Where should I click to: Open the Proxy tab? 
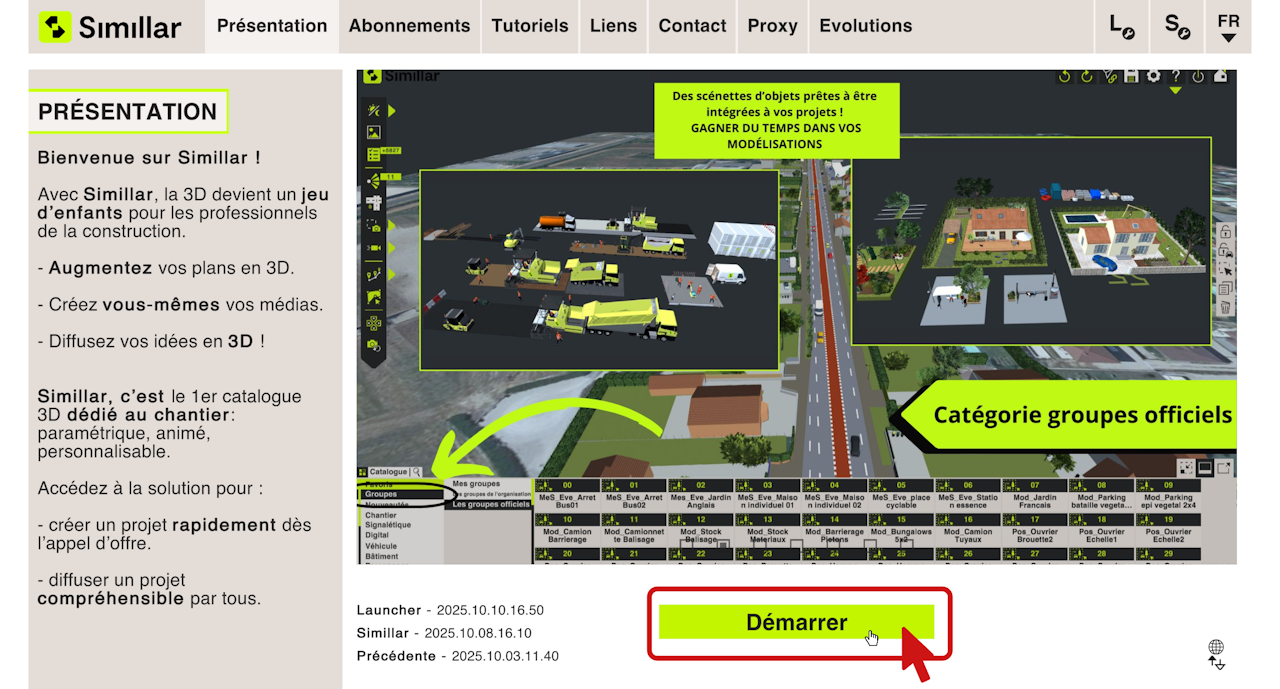(x=773, y=26)
